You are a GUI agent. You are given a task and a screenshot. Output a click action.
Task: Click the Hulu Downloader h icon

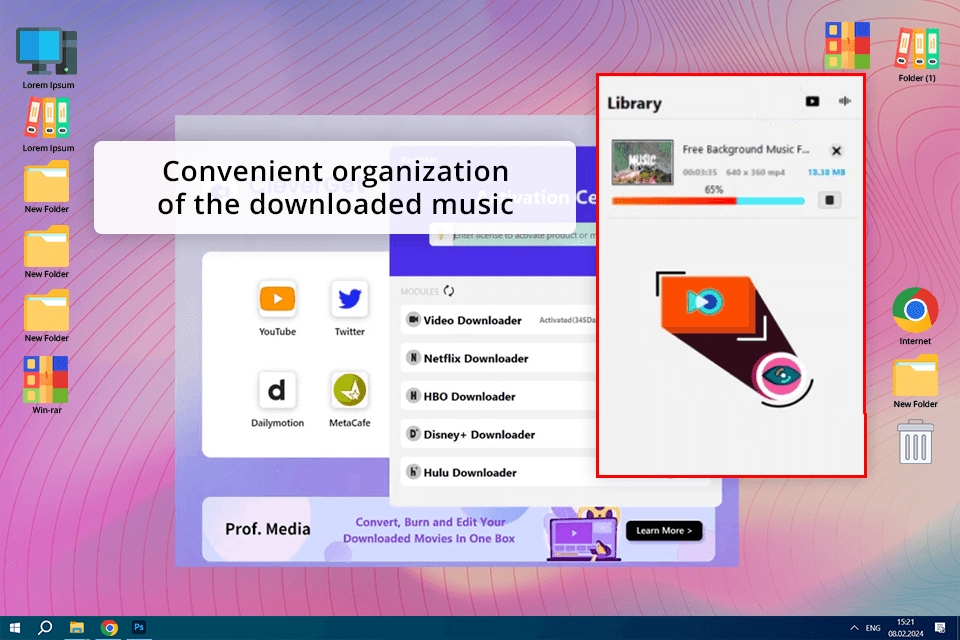413,472
